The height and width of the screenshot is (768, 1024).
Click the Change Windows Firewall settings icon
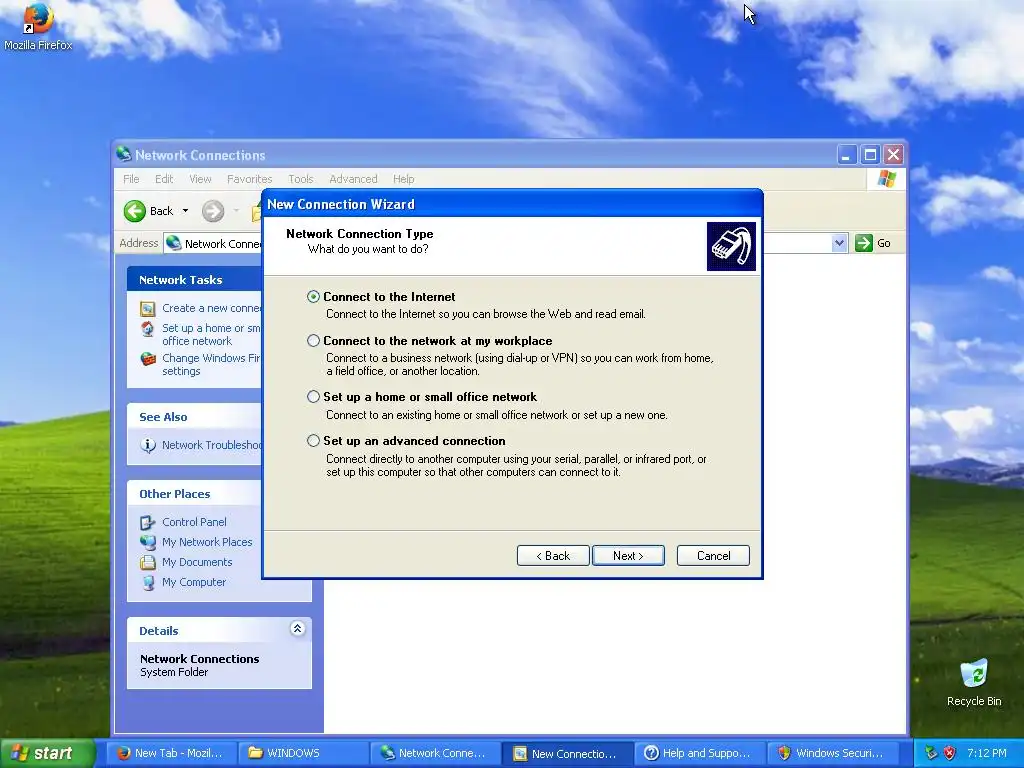pyautogui.click(x=148, y=359)
